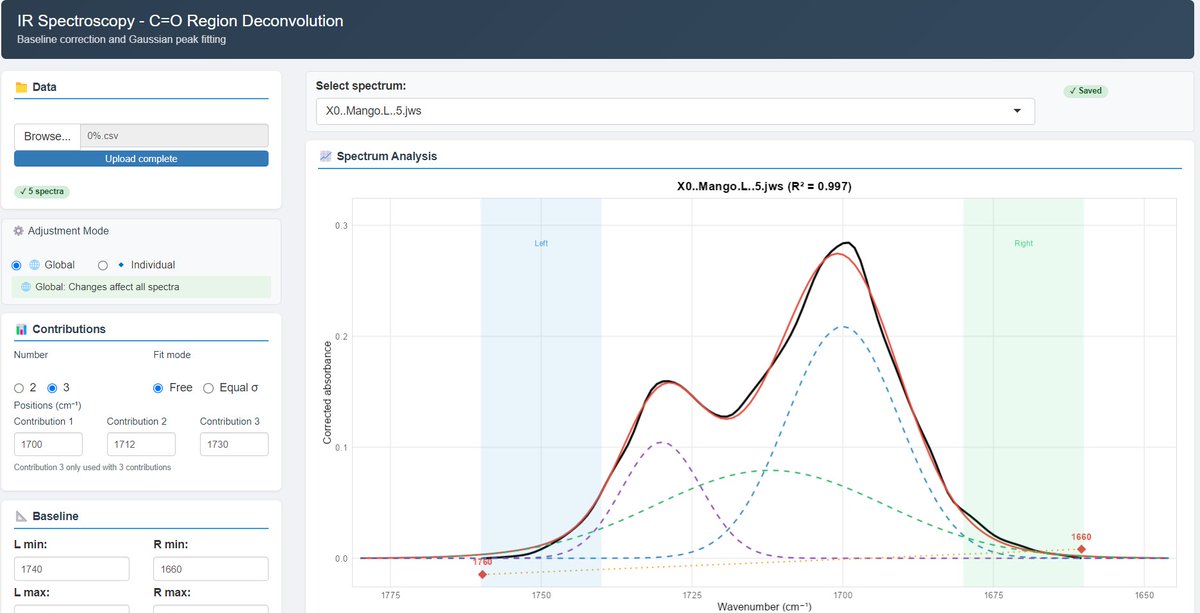Click the Positions (cm⁻¹) label
The image size is (1200, 613).
(x=48, y=405)
